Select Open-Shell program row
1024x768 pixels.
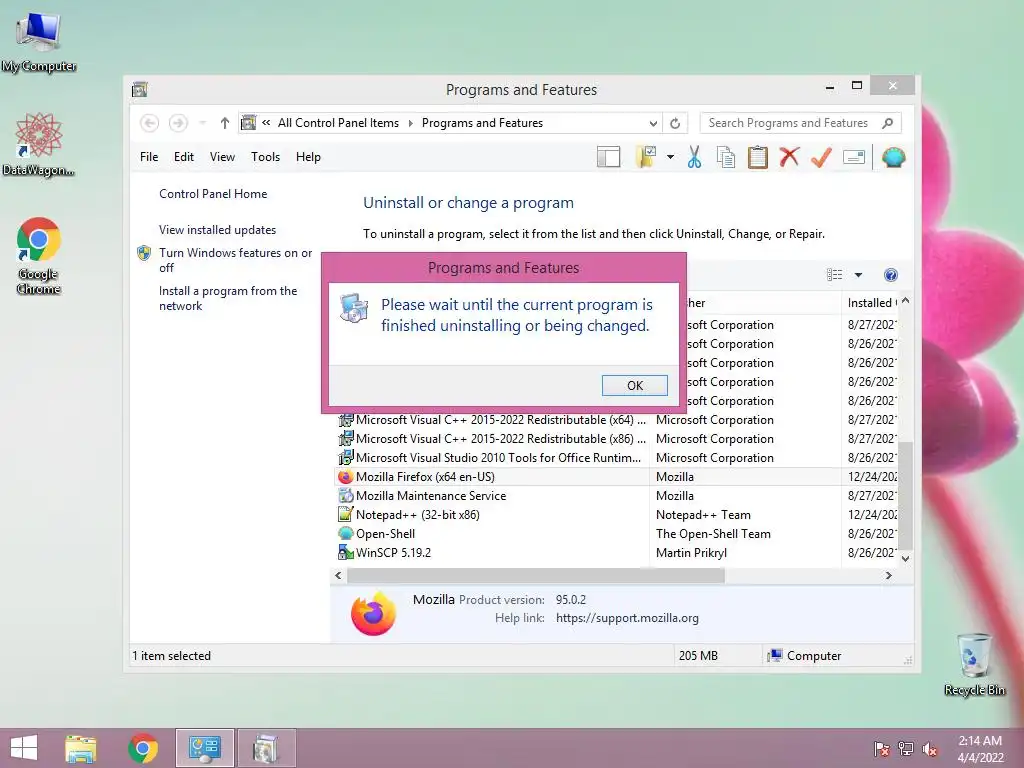616,534
